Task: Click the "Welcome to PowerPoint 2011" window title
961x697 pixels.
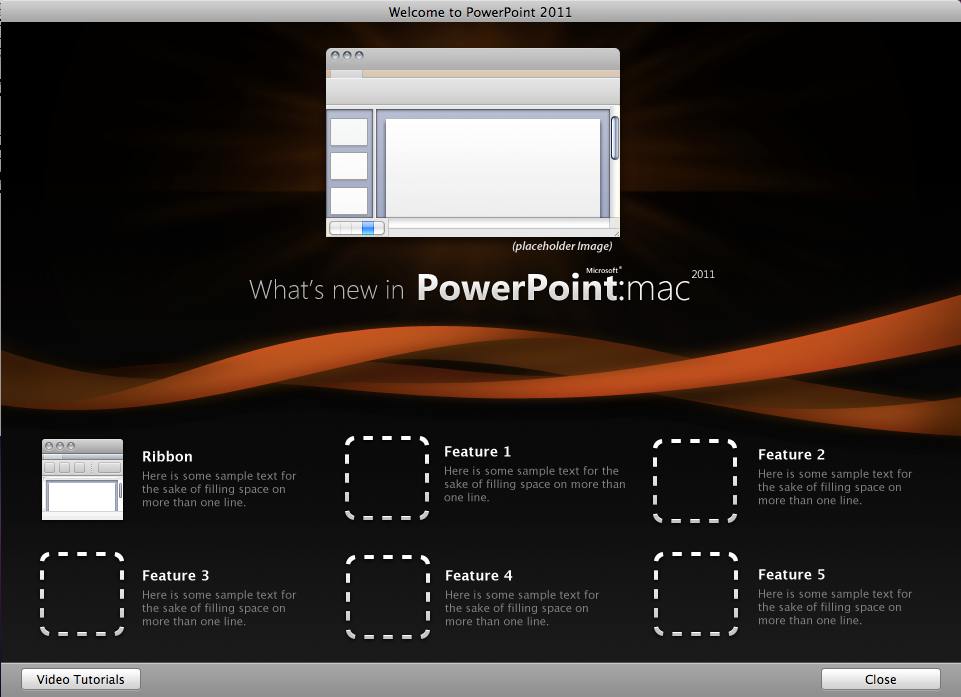Action: click(480, 12)
